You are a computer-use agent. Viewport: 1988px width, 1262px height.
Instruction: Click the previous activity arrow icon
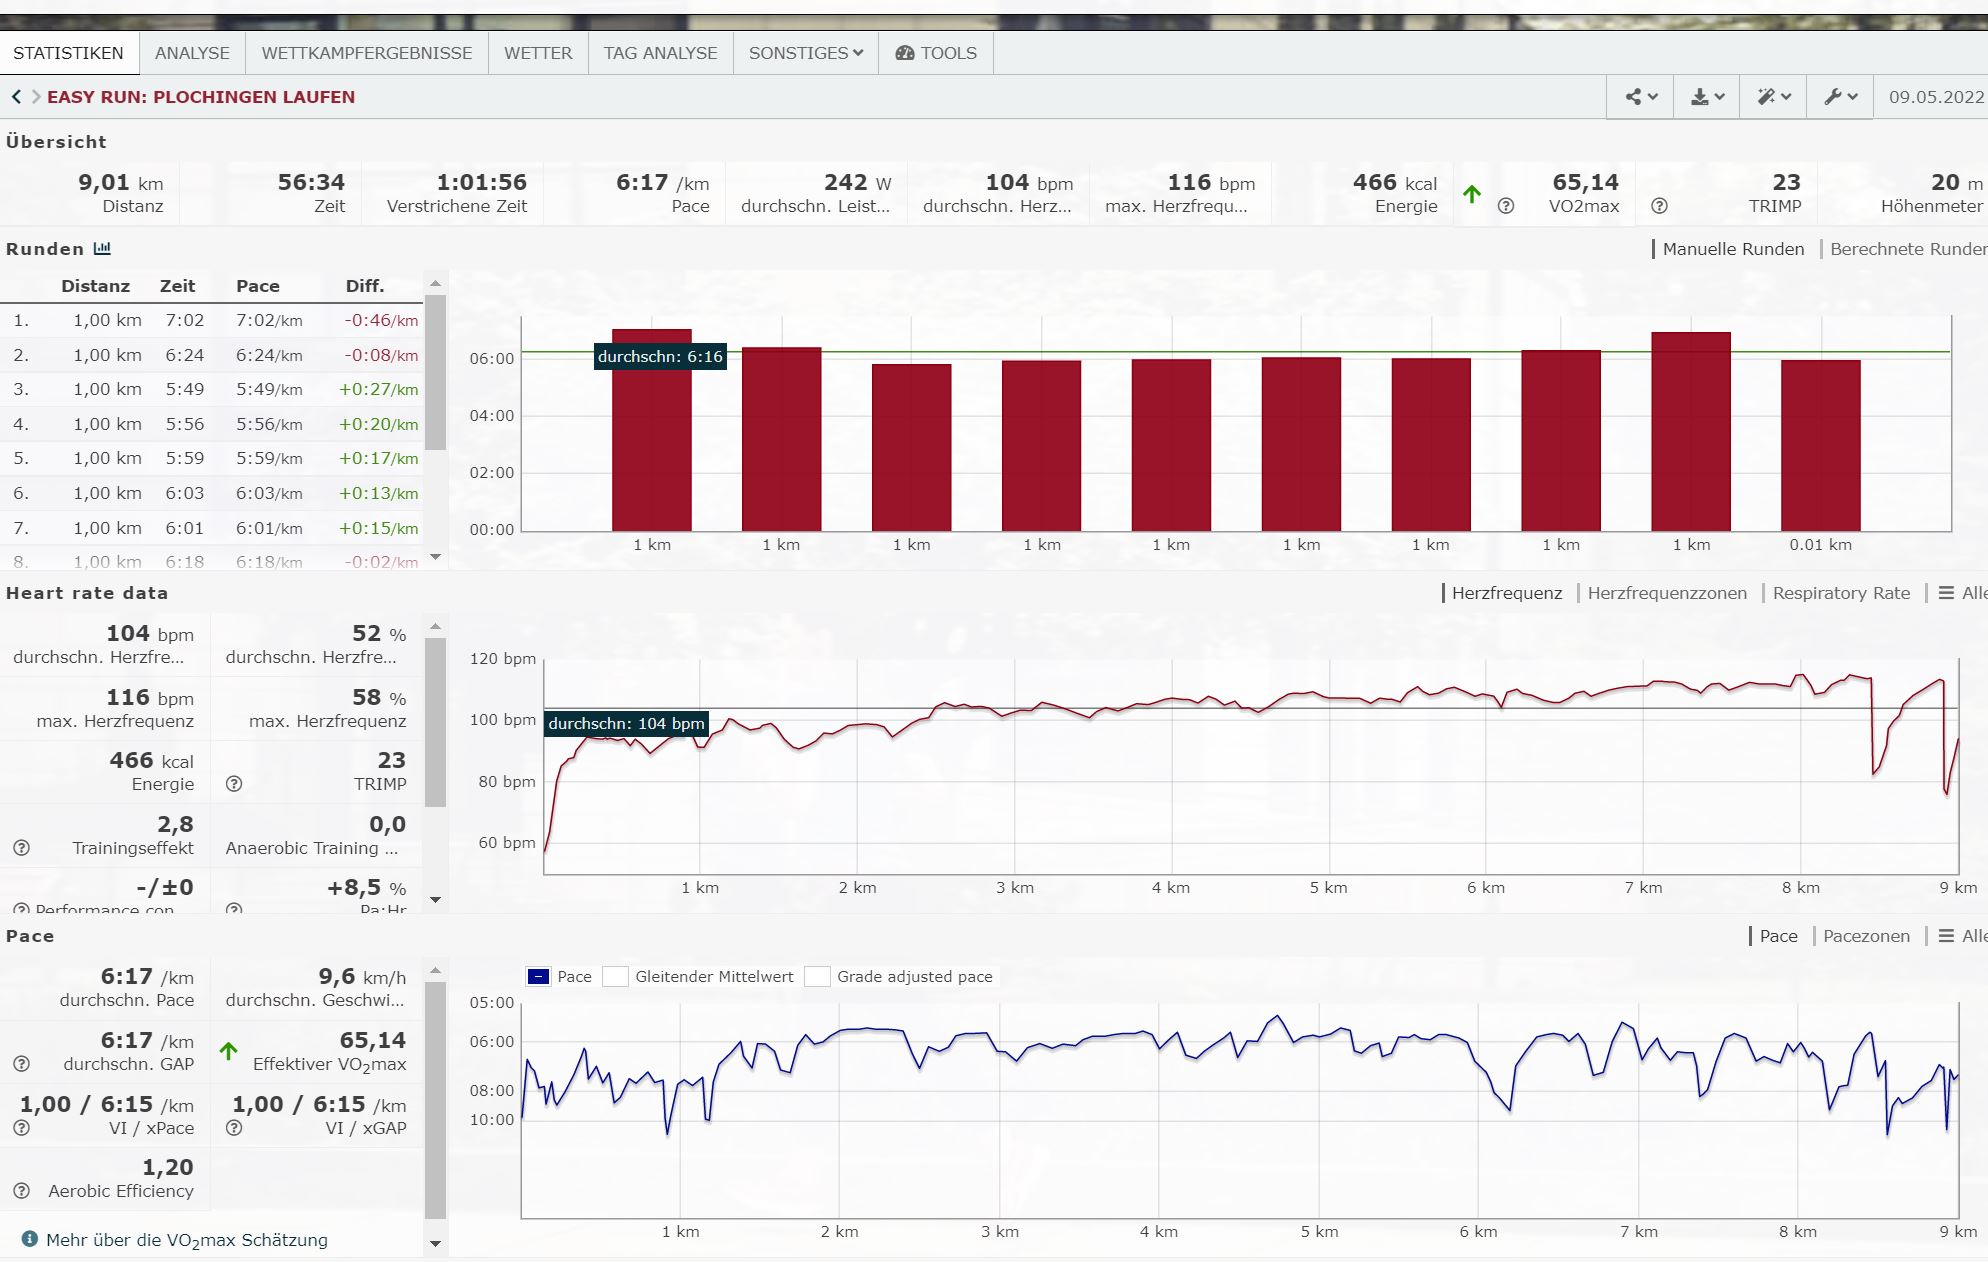point(16,97)
